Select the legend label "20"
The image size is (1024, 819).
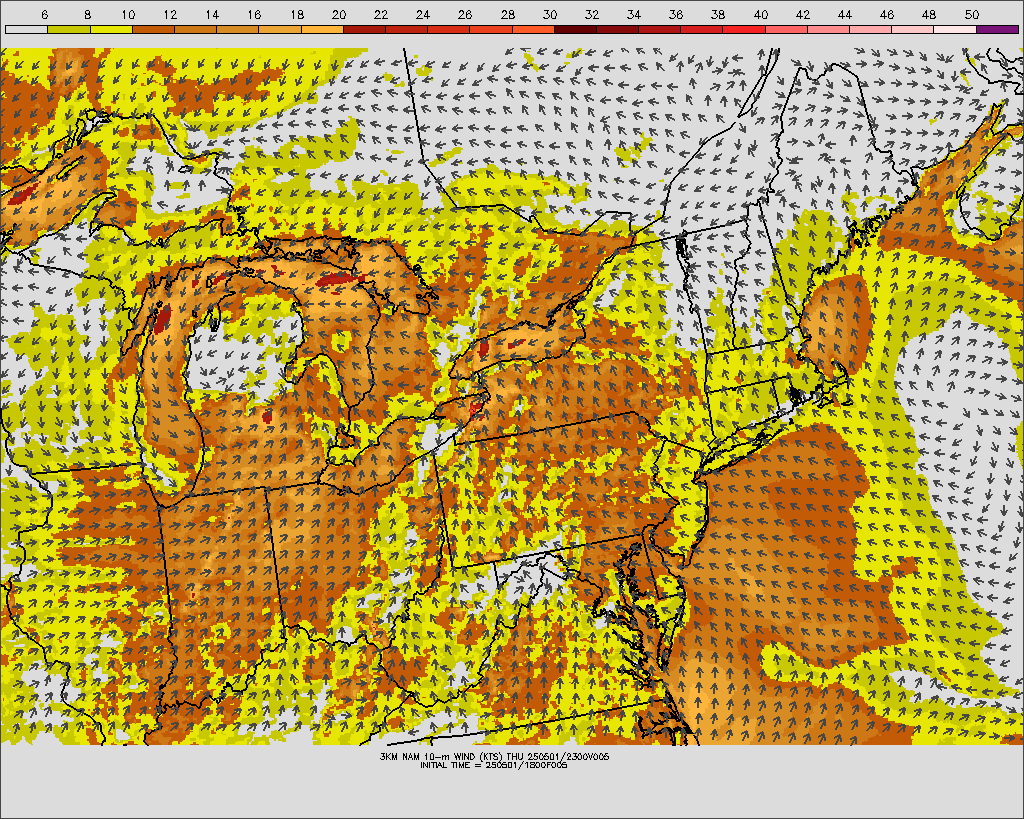(338, 14)
